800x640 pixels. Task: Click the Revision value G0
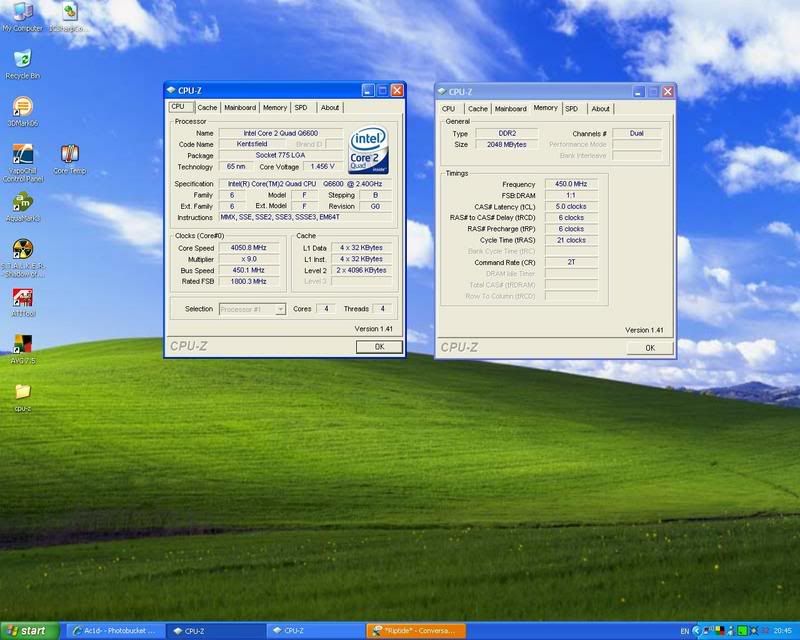[x=375, y=206]
